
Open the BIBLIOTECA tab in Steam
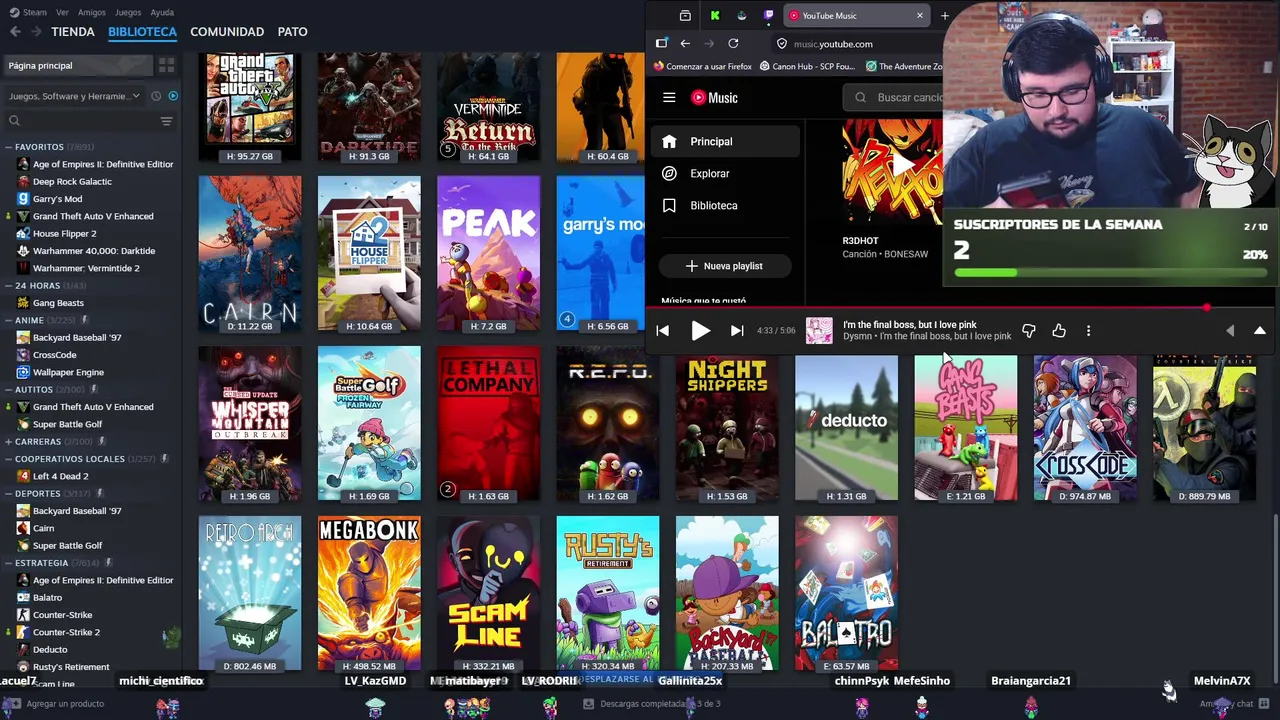coord(142,32)
